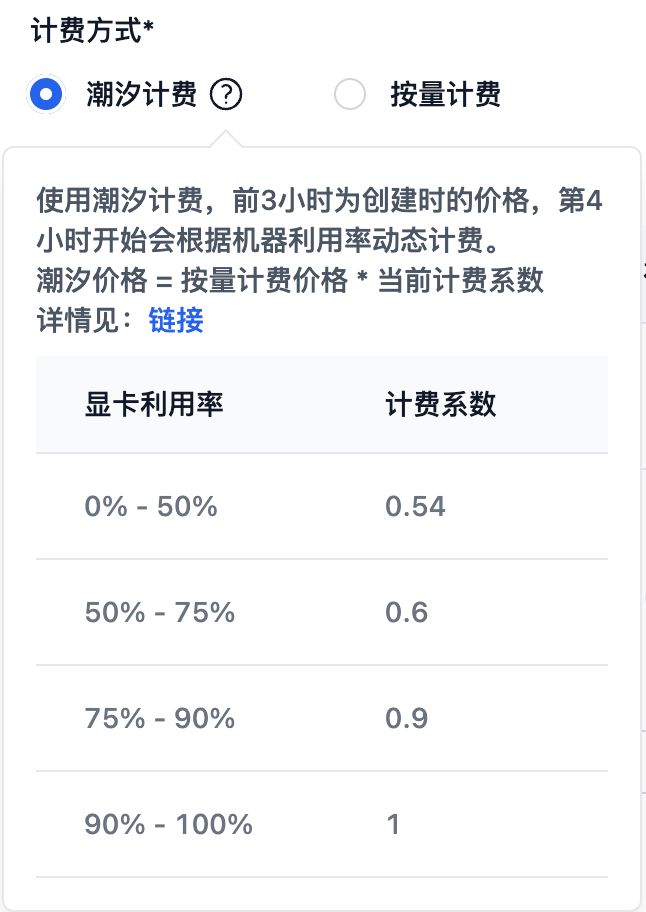Click the question mark help icon beside 潮汐计费
The width and height of the screenshot is (646, 912).
tap(227, 94)
